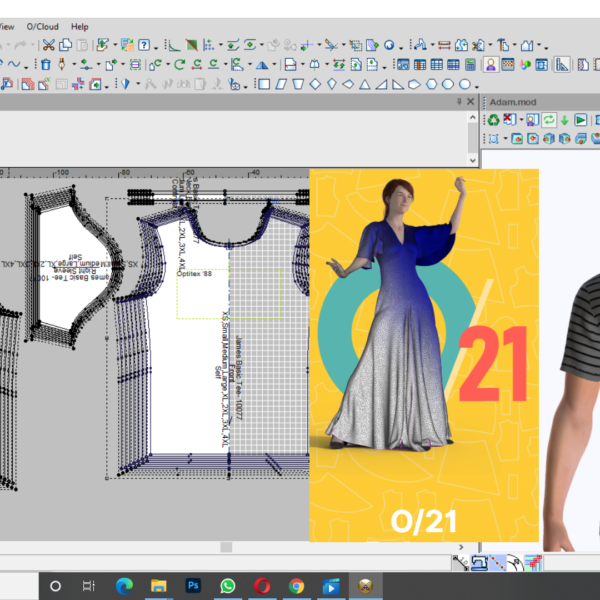Start simulation with the play icon
The height and width of the screenshot is (600, 600).
coord(581,120)
